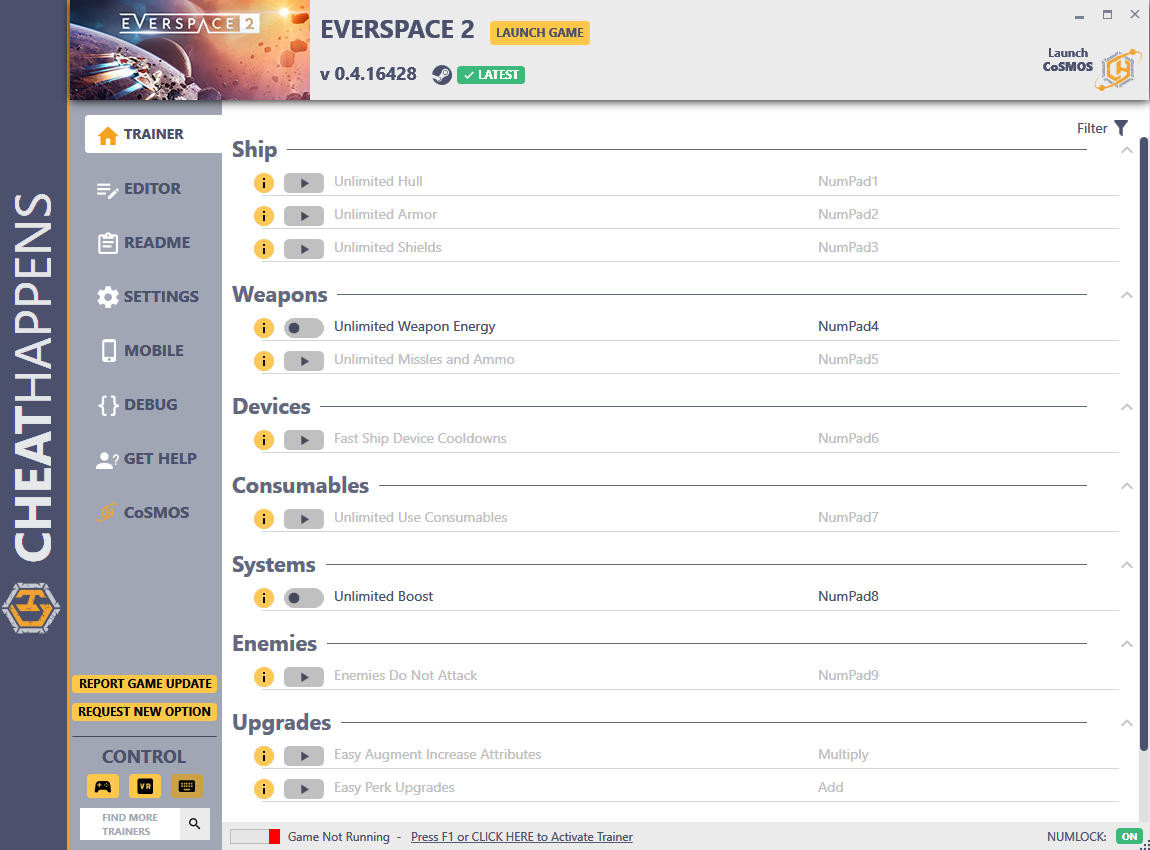This screenshot has height=850, width=1150.
Task: Click the game running status indicator
Action: 254,837
